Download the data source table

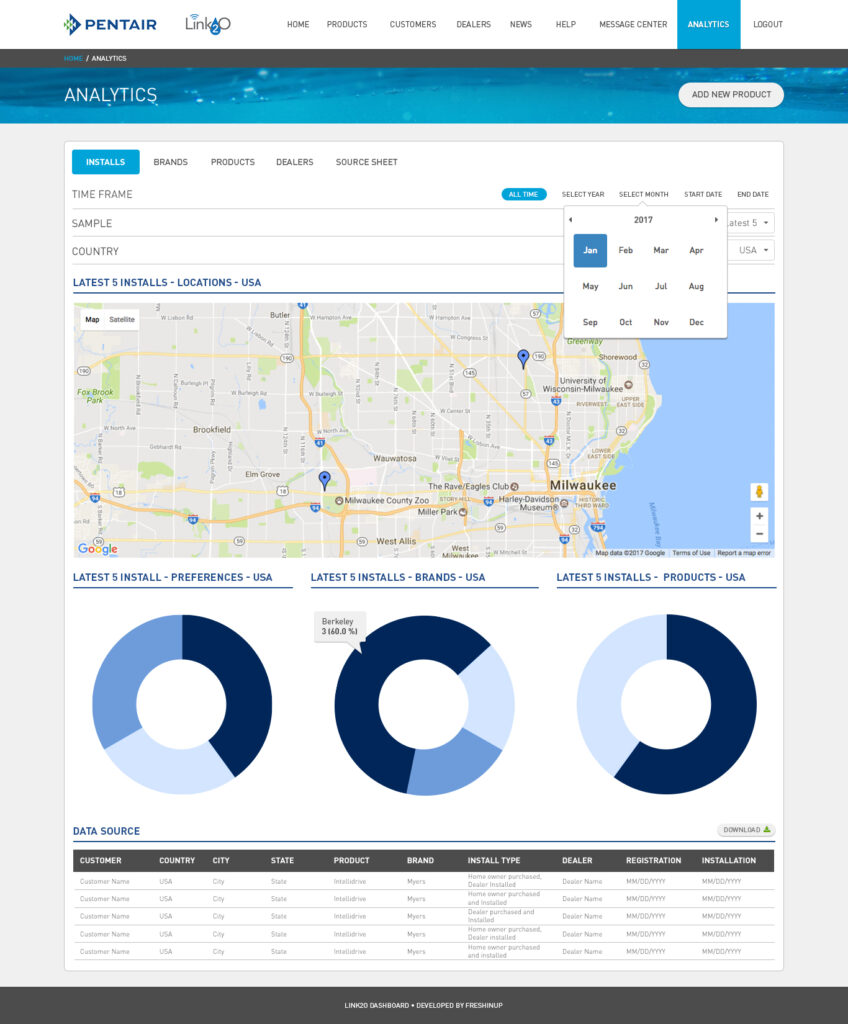(746, 830)
